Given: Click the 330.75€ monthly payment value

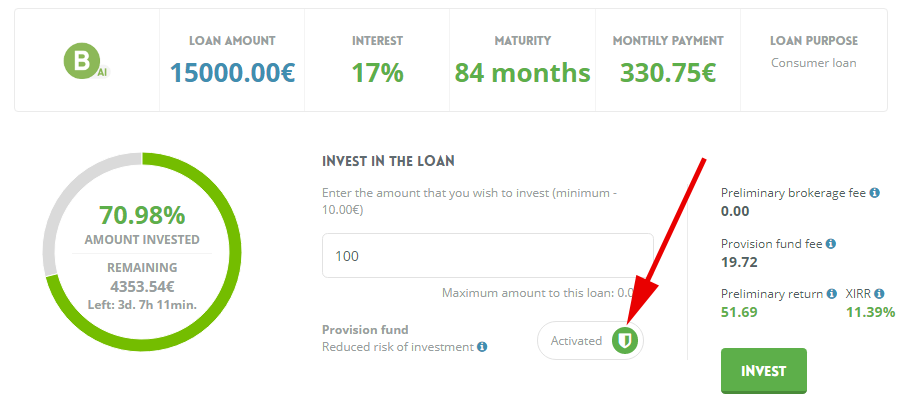Looking at the screenshot, I should [x=668, y=73].
